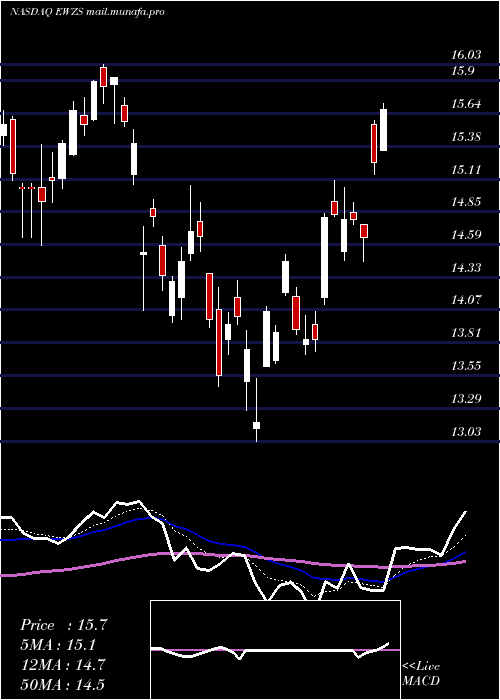Click the lowest candle near 13.03
This screenshot has height=700, width=500.
coord(256,425)
